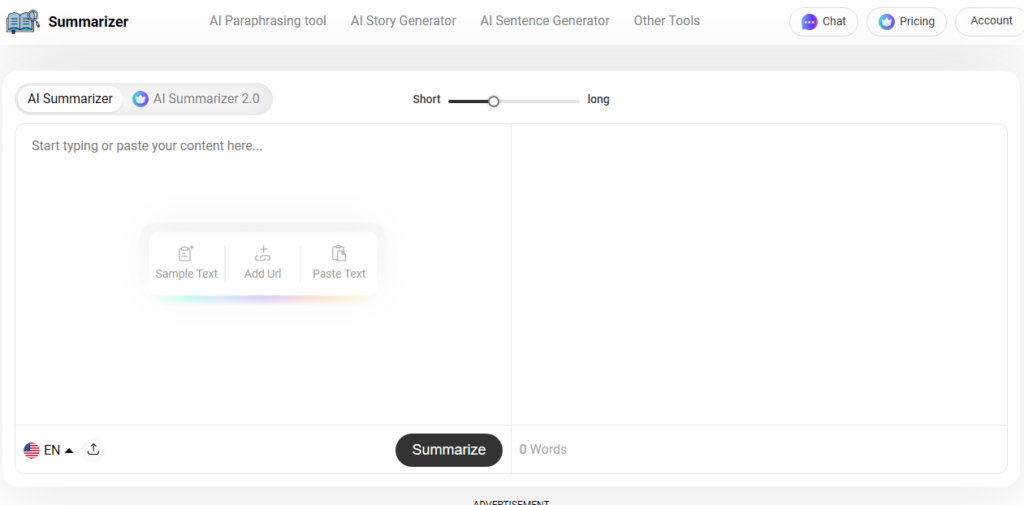
Task: Open AI Story Generator menu item
Action: pyautogui.click(x=403, y=21)
